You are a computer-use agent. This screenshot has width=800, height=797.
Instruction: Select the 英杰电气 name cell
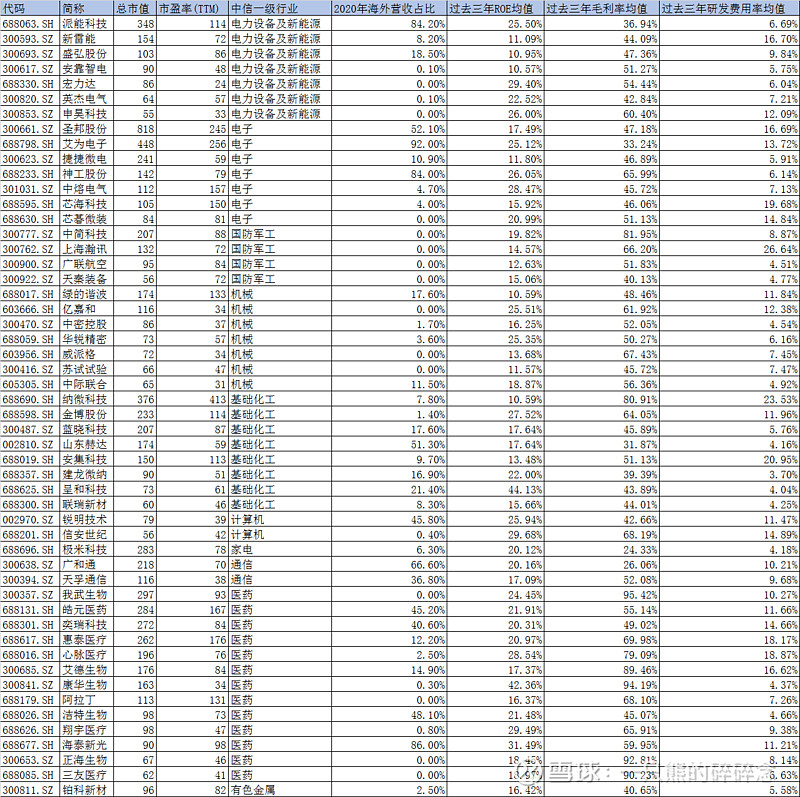pos(85,99)
